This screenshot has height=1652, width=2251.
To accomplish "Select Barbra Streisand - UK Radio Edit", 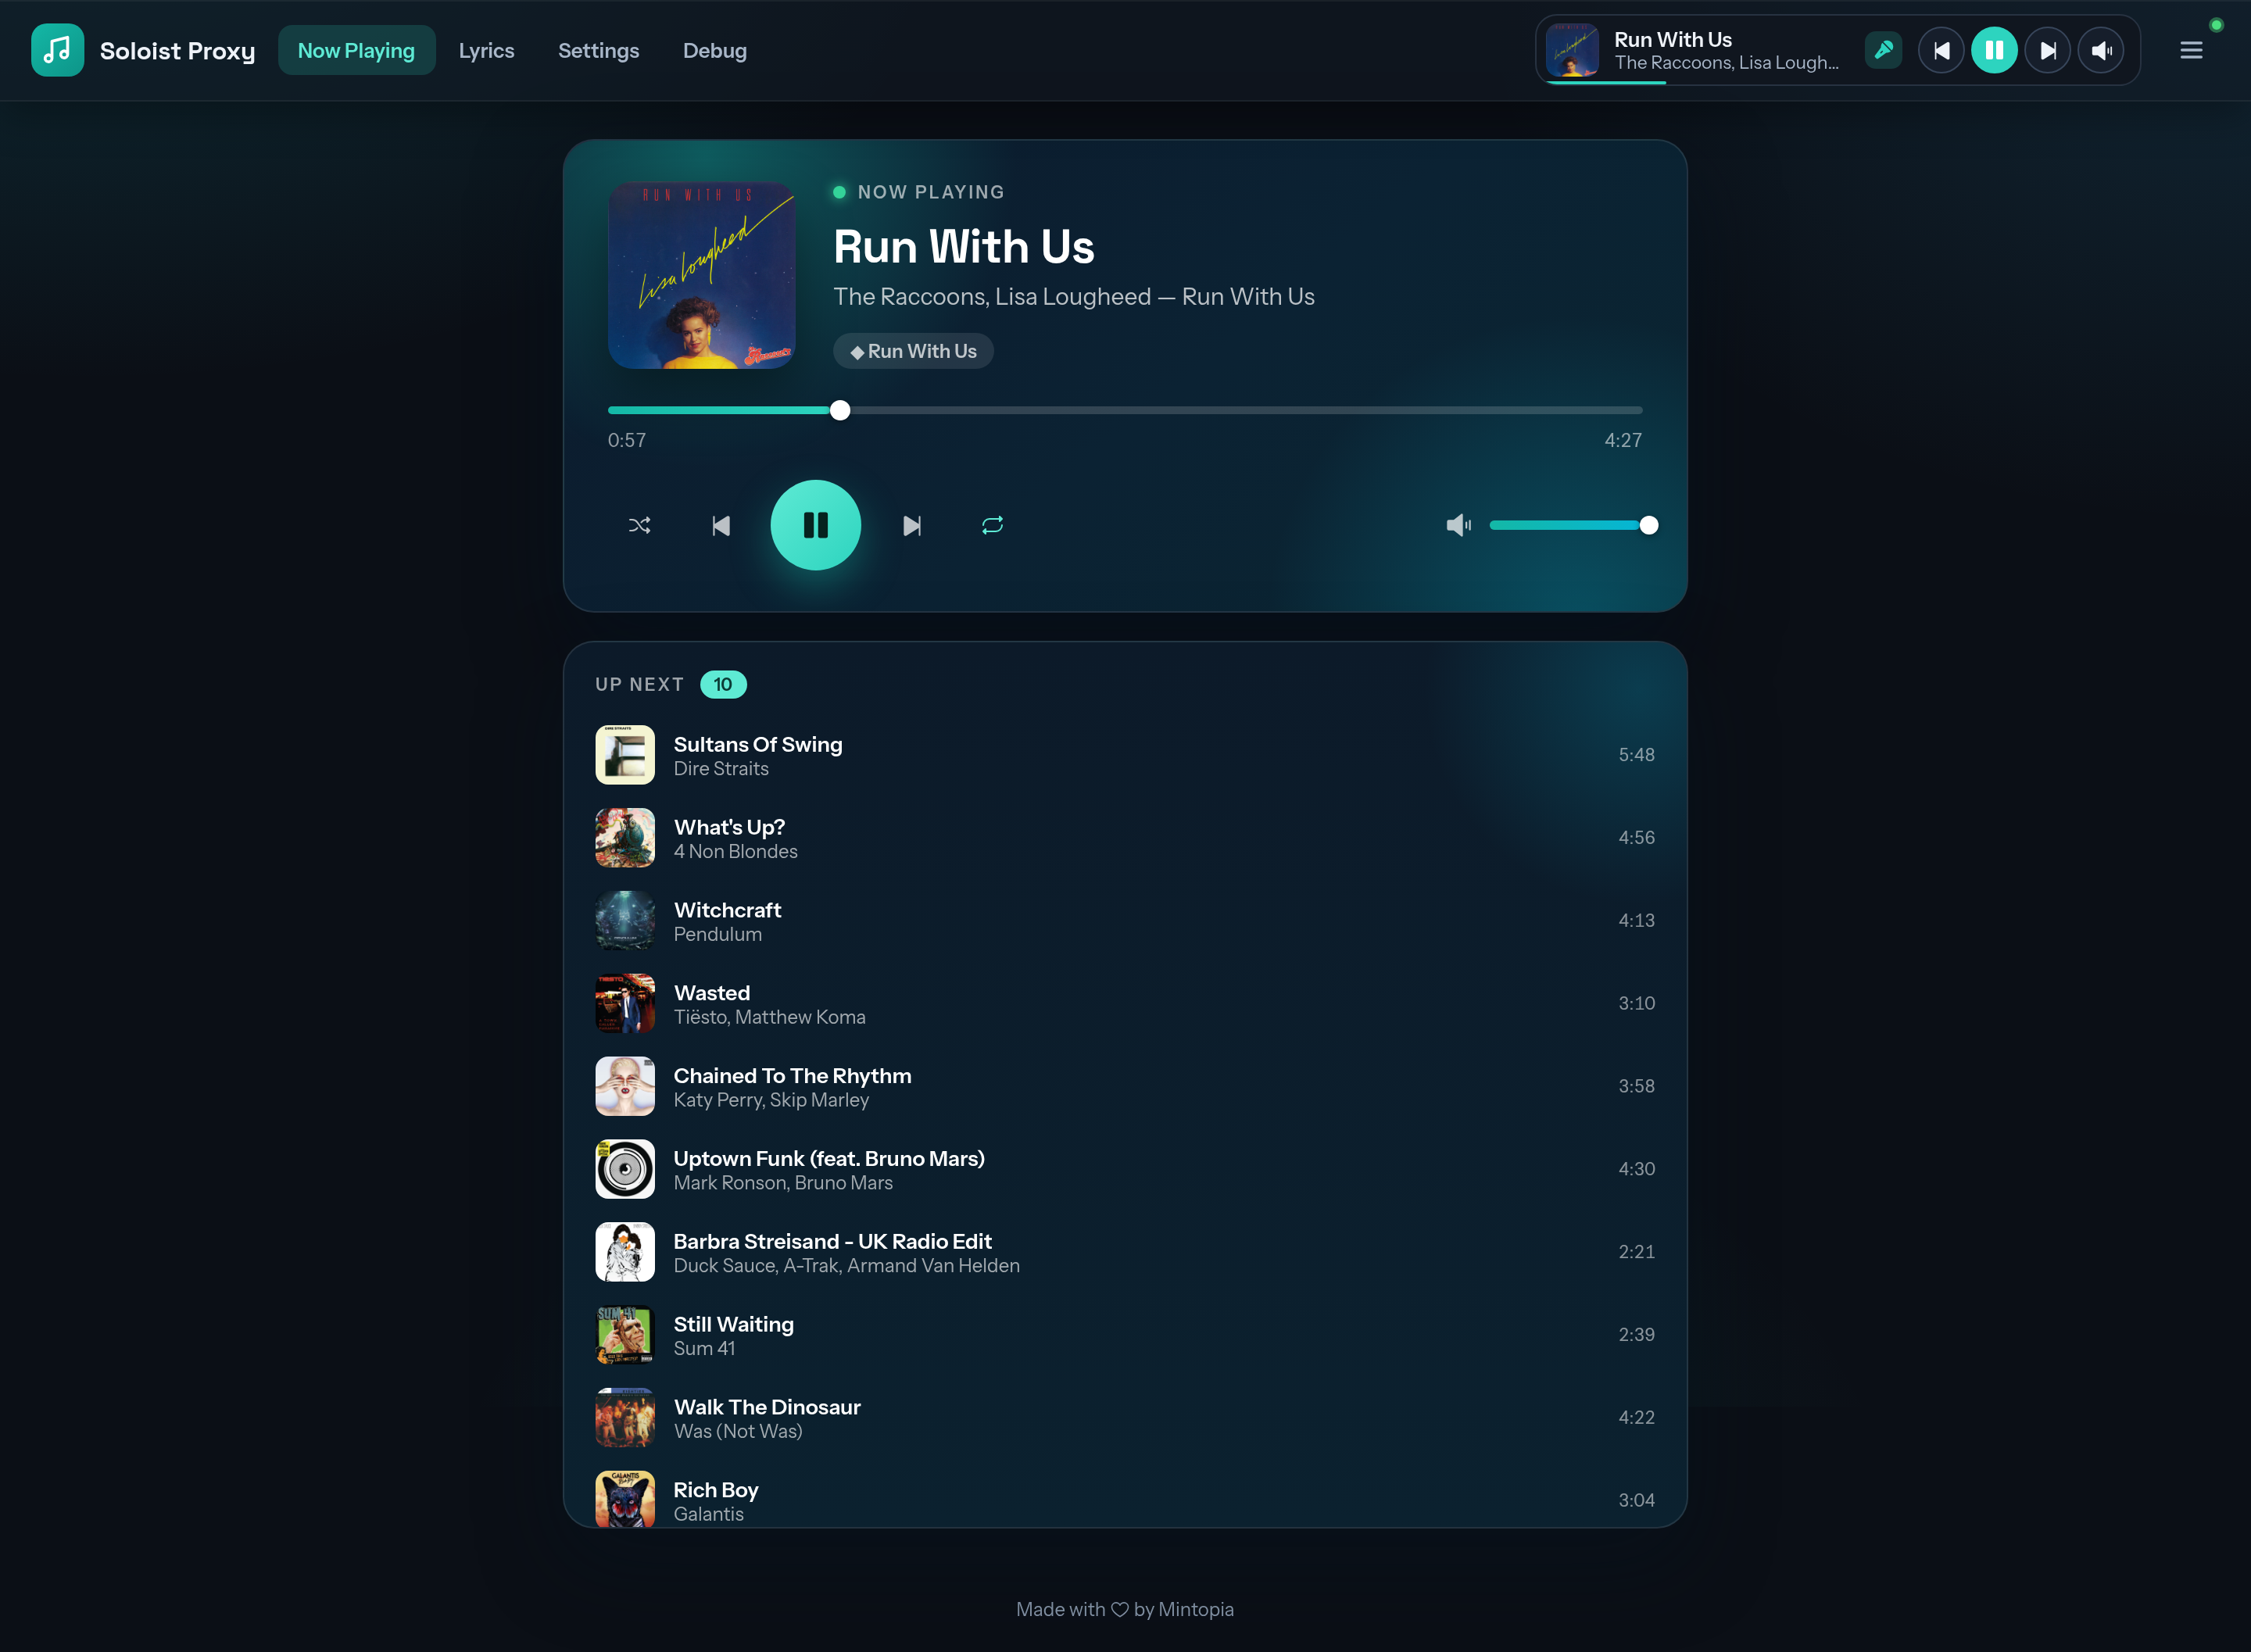I will click(1125, 1252).
